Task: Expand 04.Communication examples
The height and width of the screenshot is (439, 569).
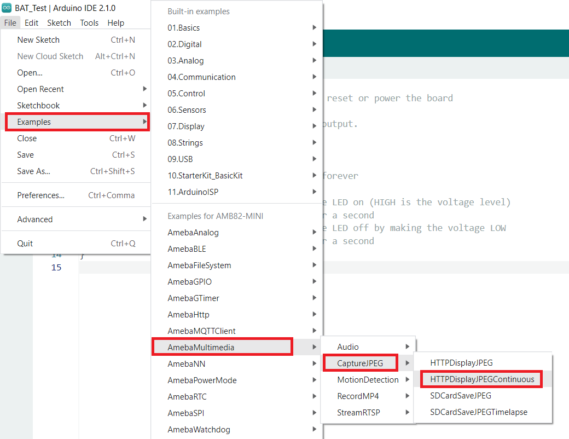Action: coord(237,77)
